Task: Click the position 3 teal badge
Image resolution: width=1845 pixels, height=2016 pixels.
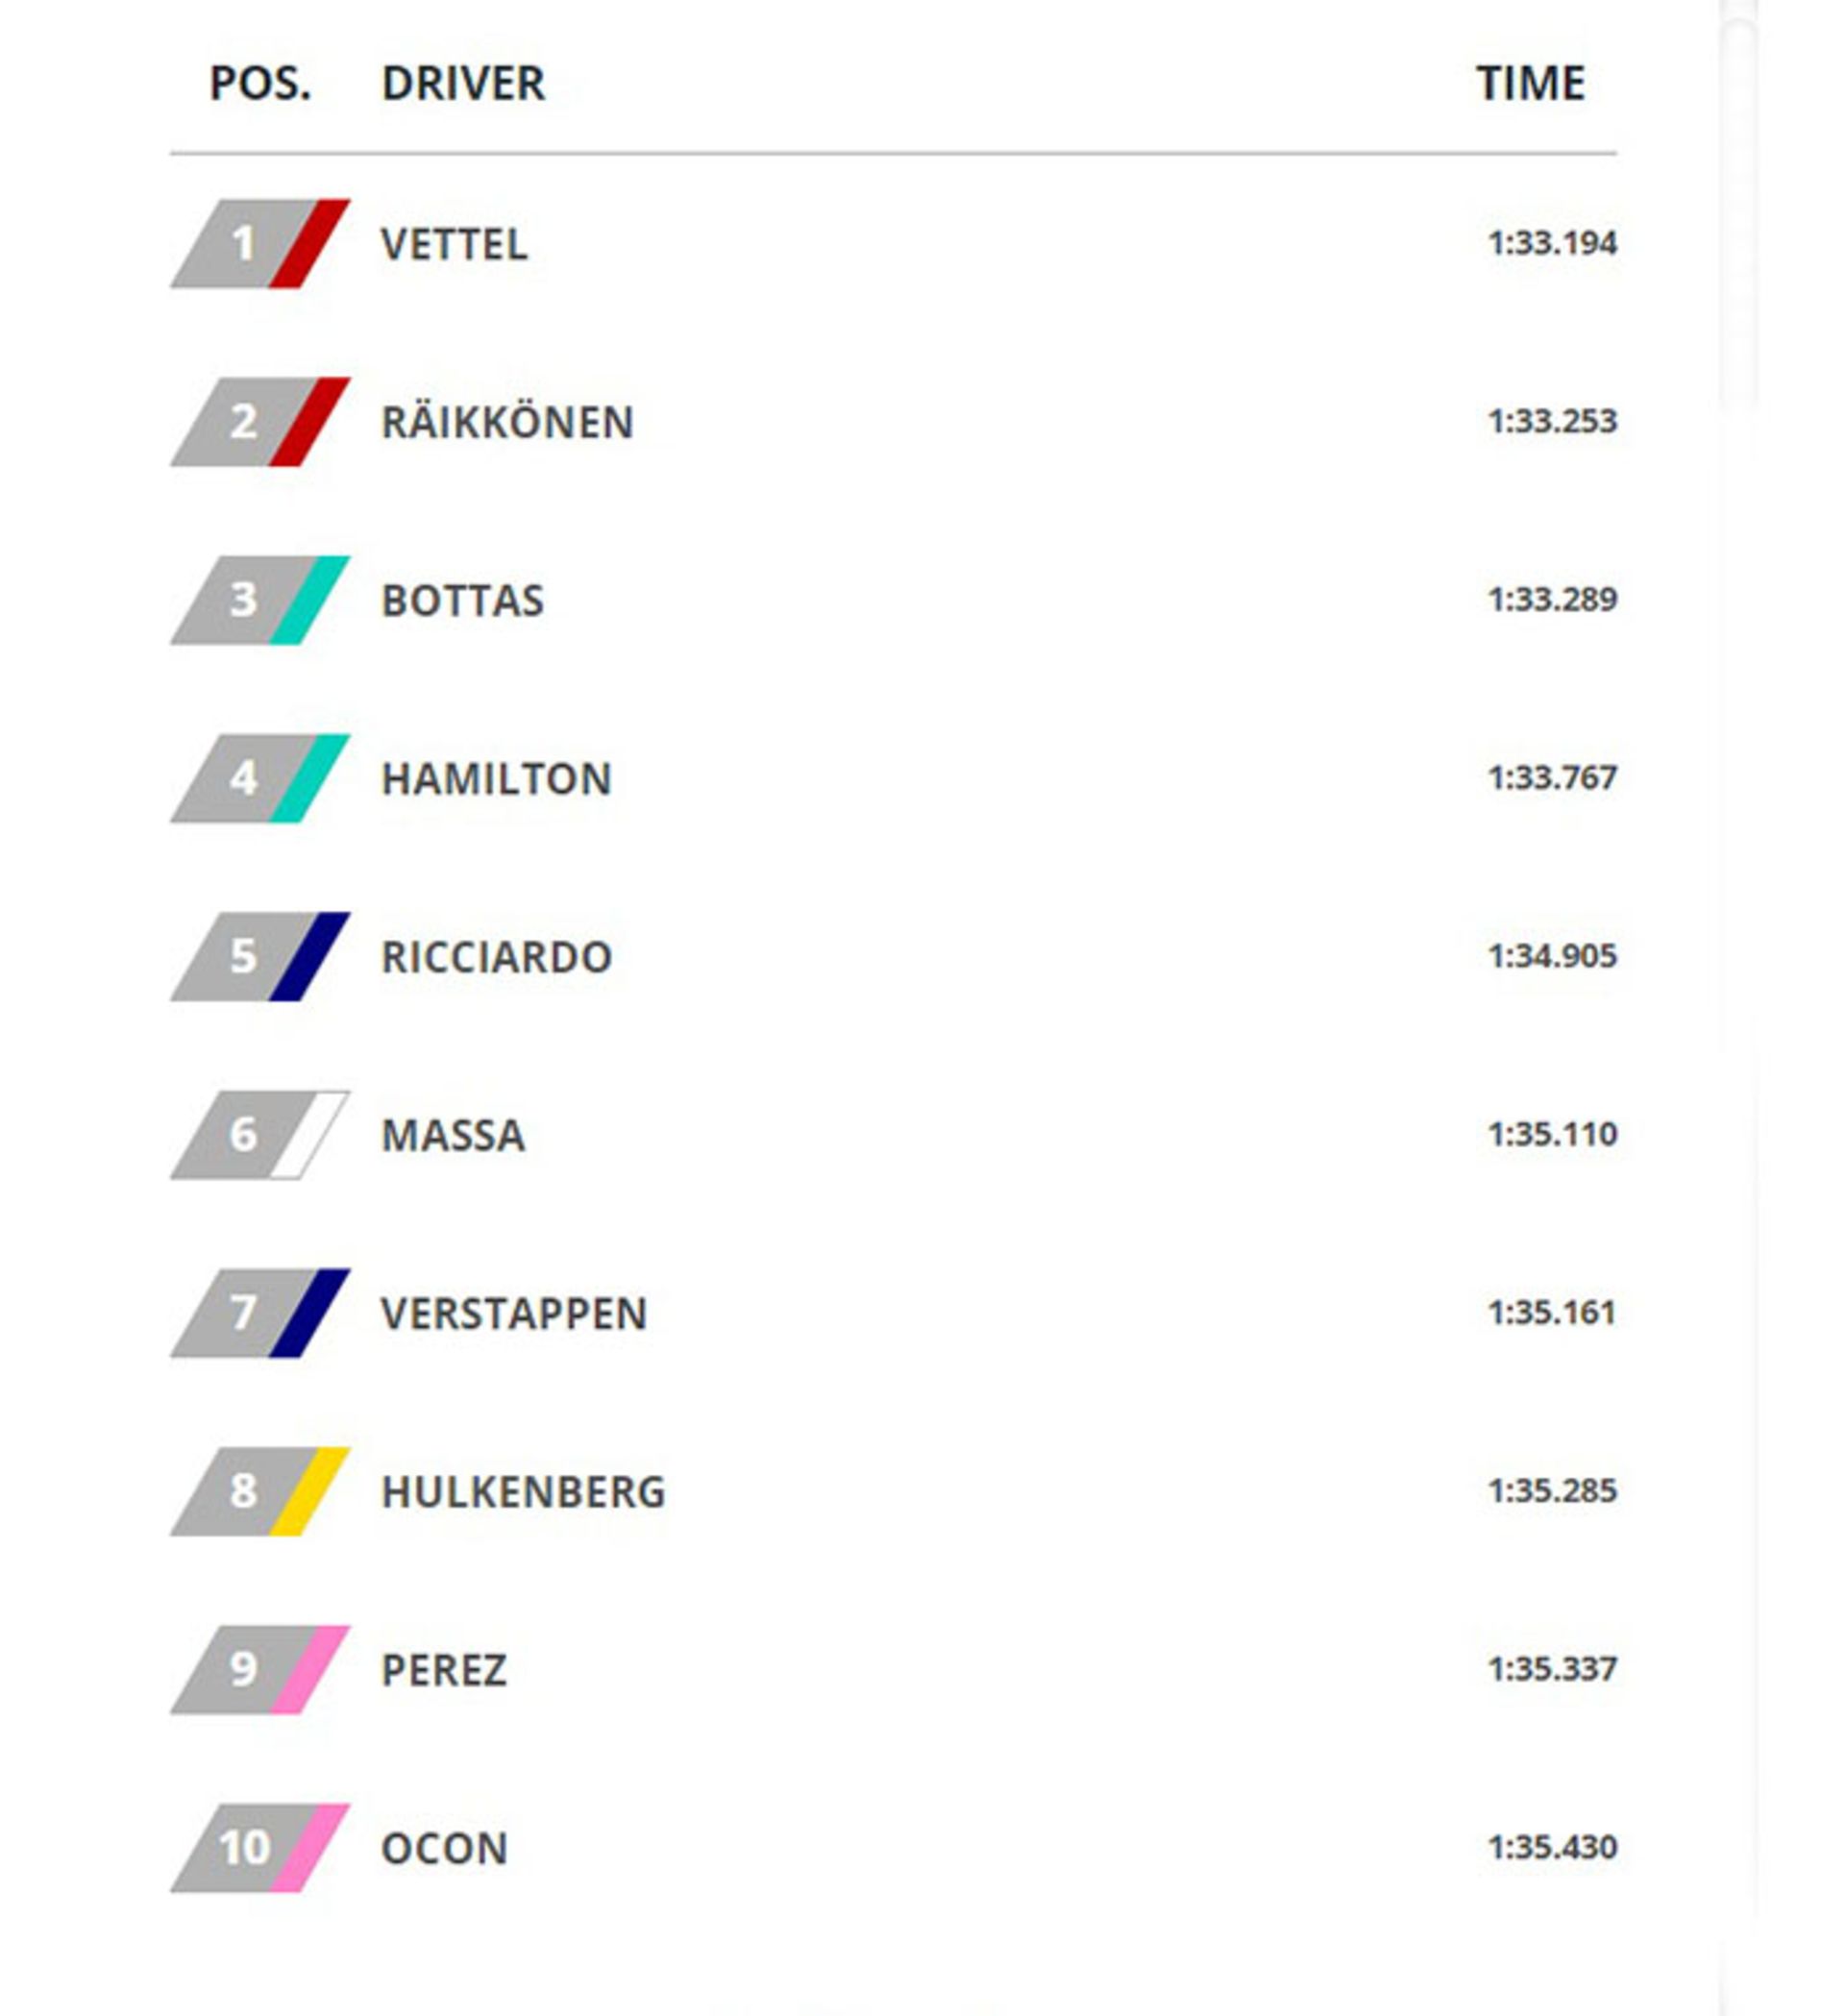Action: [x=260, y=600]
